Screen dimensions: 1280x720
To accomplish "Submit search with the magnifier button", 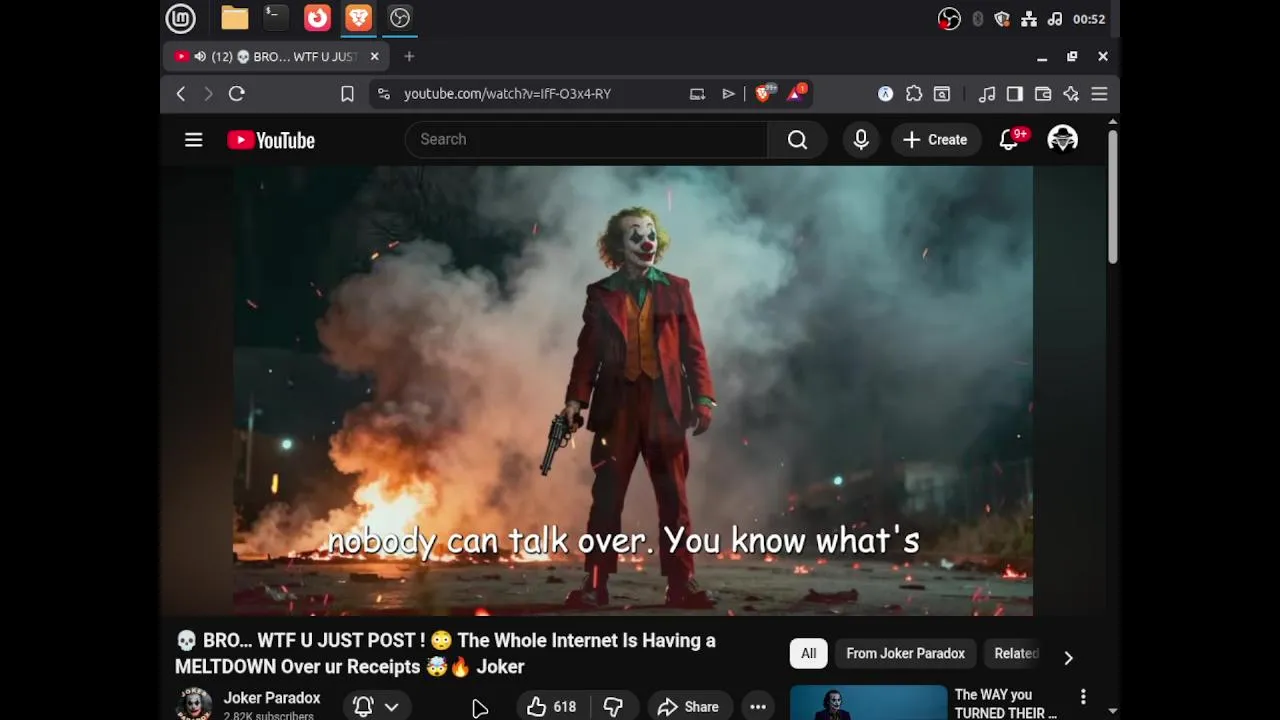I will [797, 140].
